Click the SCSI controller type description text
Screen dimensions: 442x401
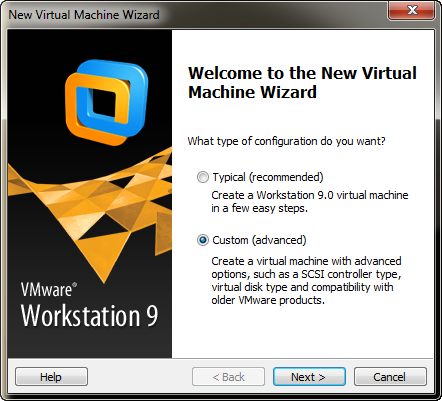(306, 280)
